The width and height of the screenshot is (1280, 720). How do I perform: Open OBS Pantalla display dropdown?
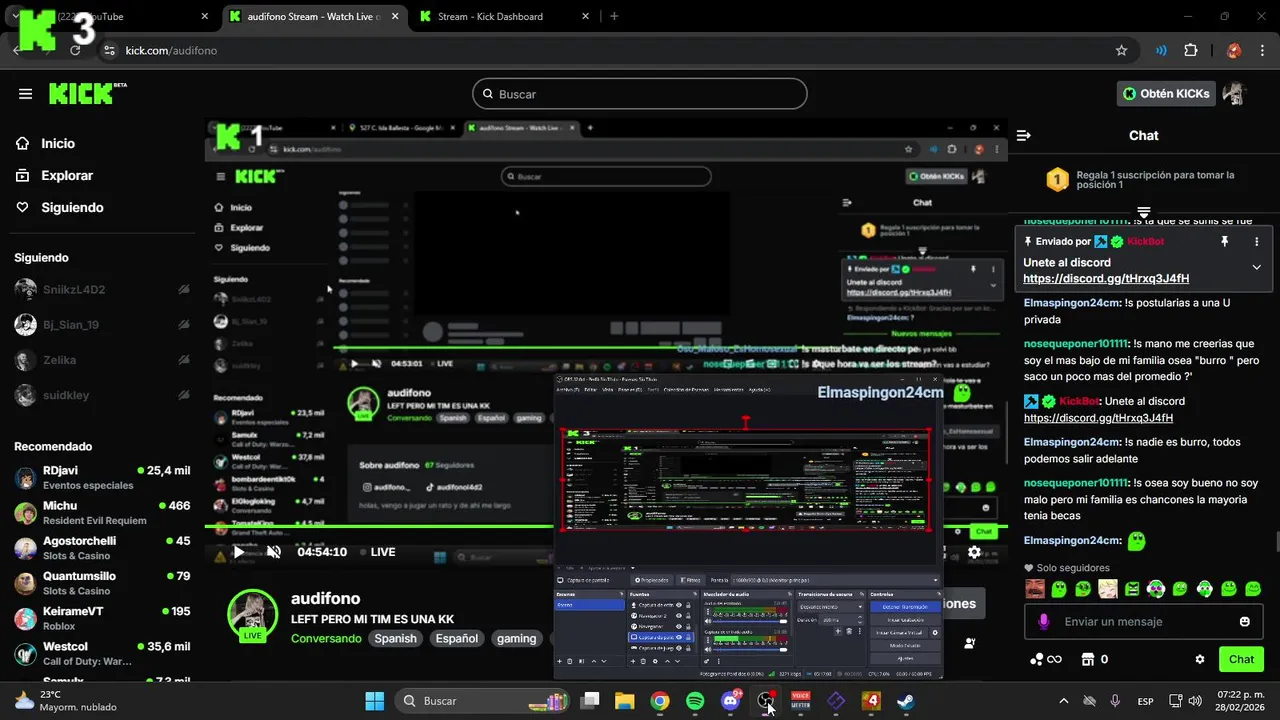(834, 580)
